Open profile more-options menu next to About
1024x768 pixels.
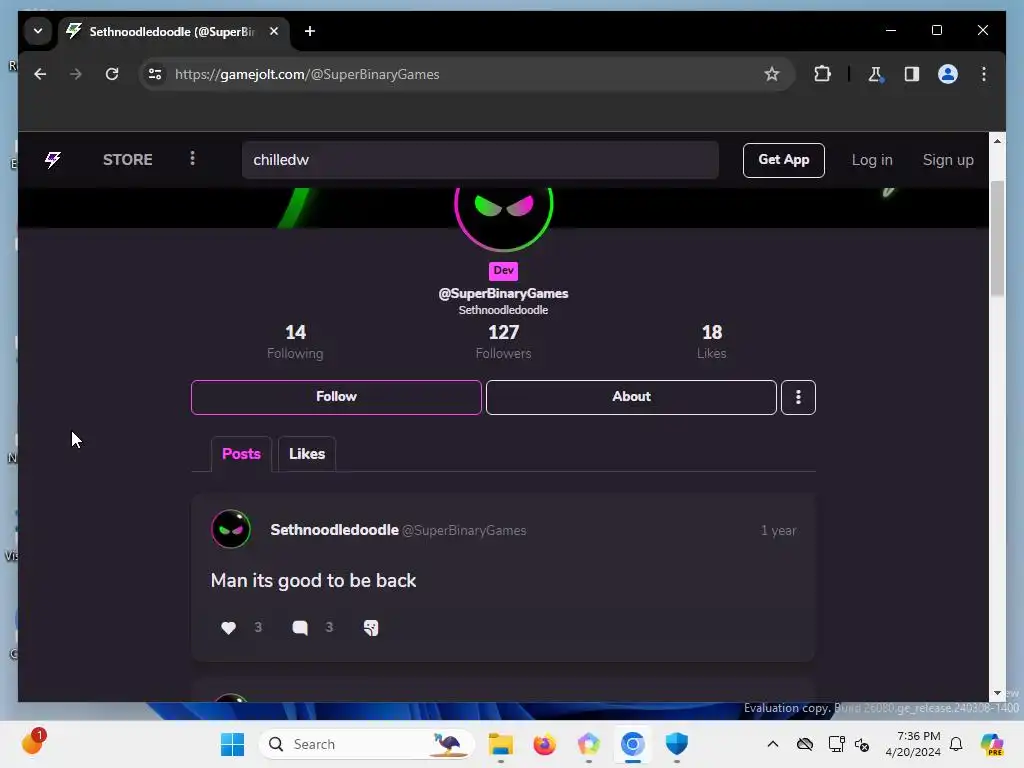(798, 397)
